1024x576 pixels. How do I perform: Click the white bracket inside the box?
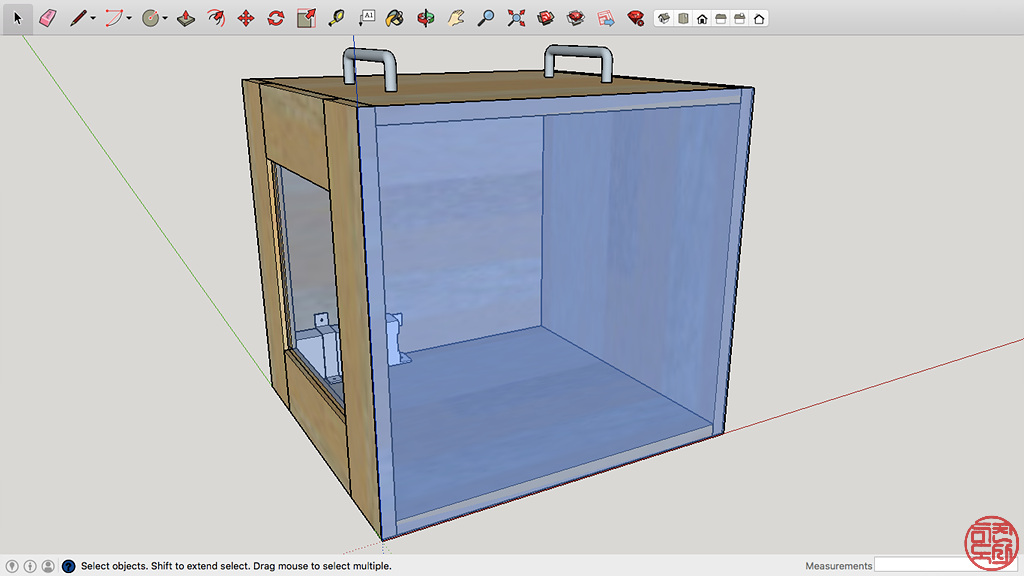[x=396, y=338]
